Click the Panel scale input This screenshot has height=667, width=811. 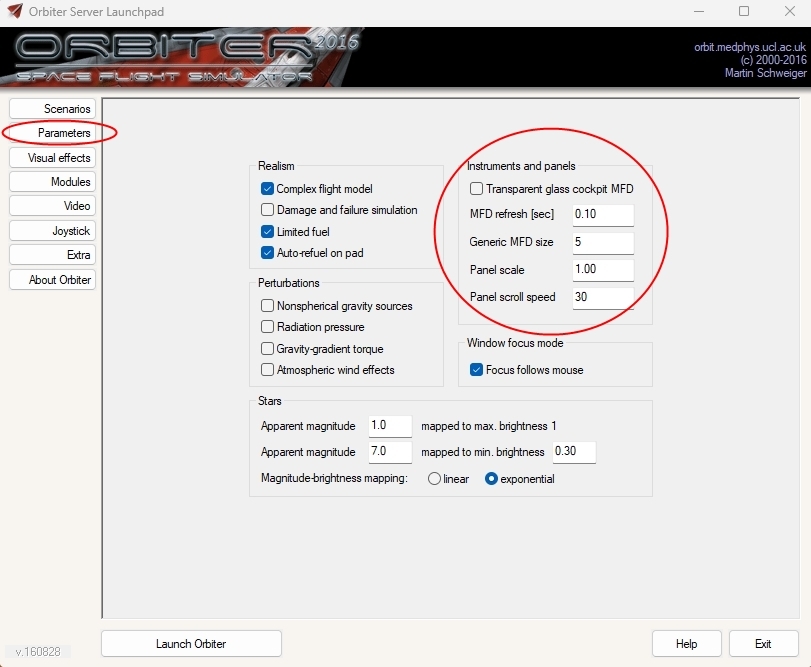(603, 270)
